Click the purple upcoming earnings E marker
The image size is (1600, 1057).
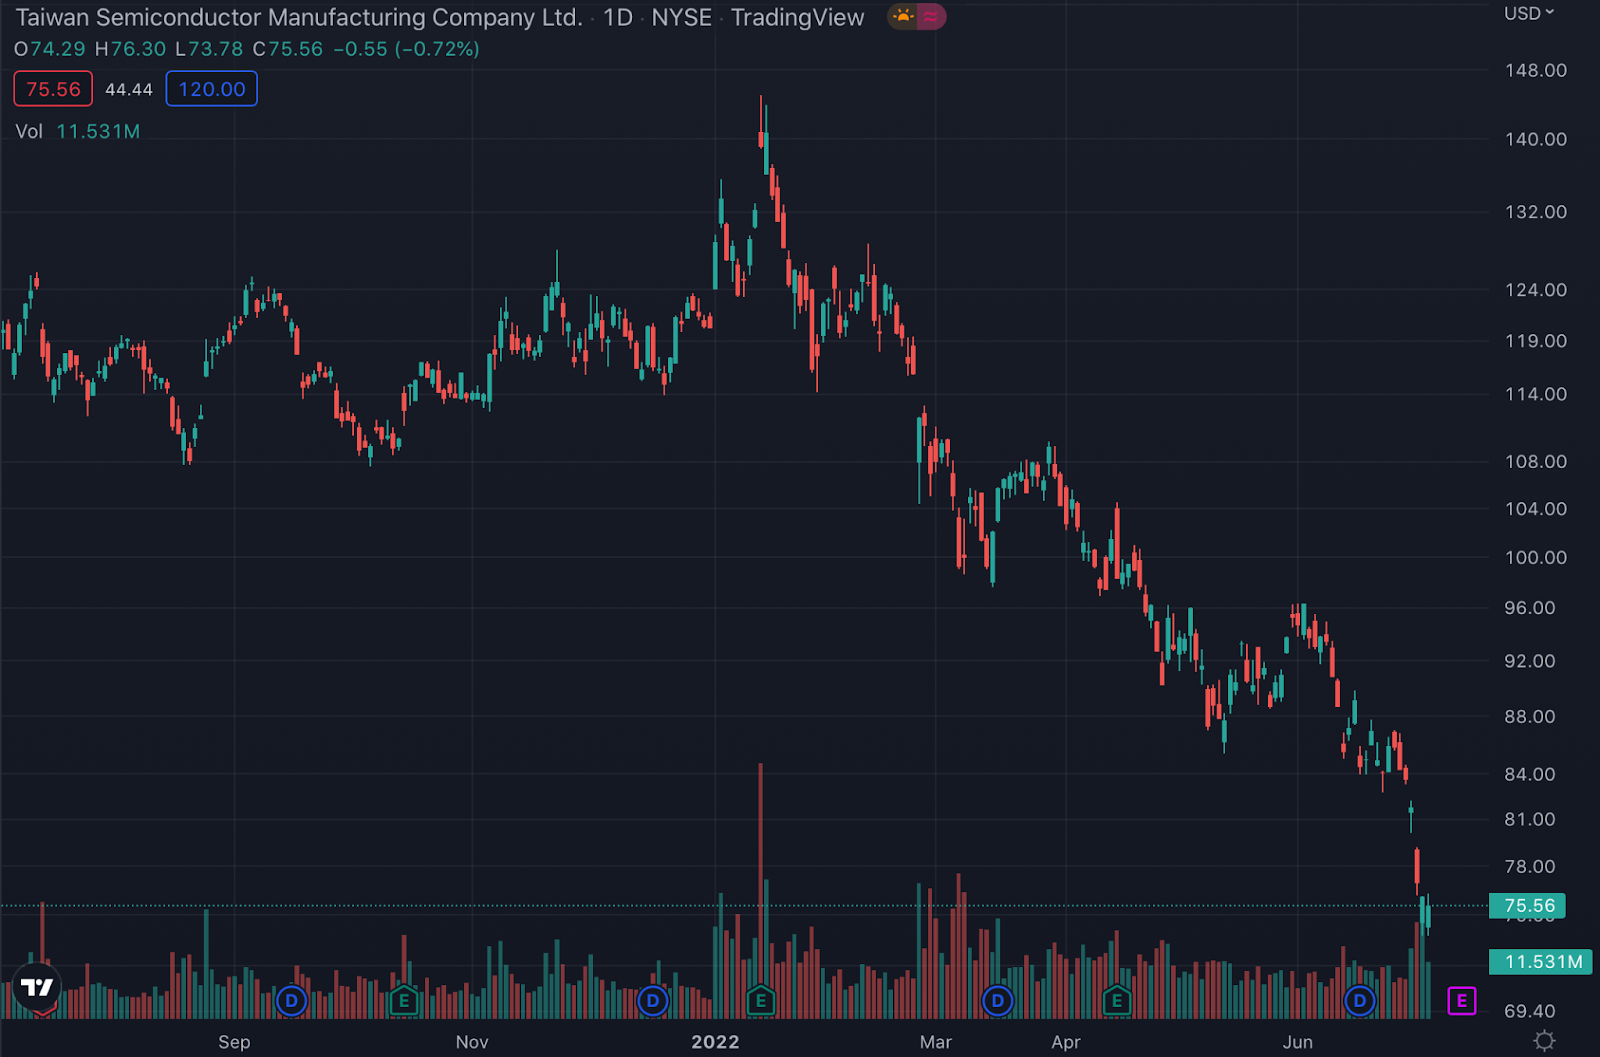[1461, 1000]
